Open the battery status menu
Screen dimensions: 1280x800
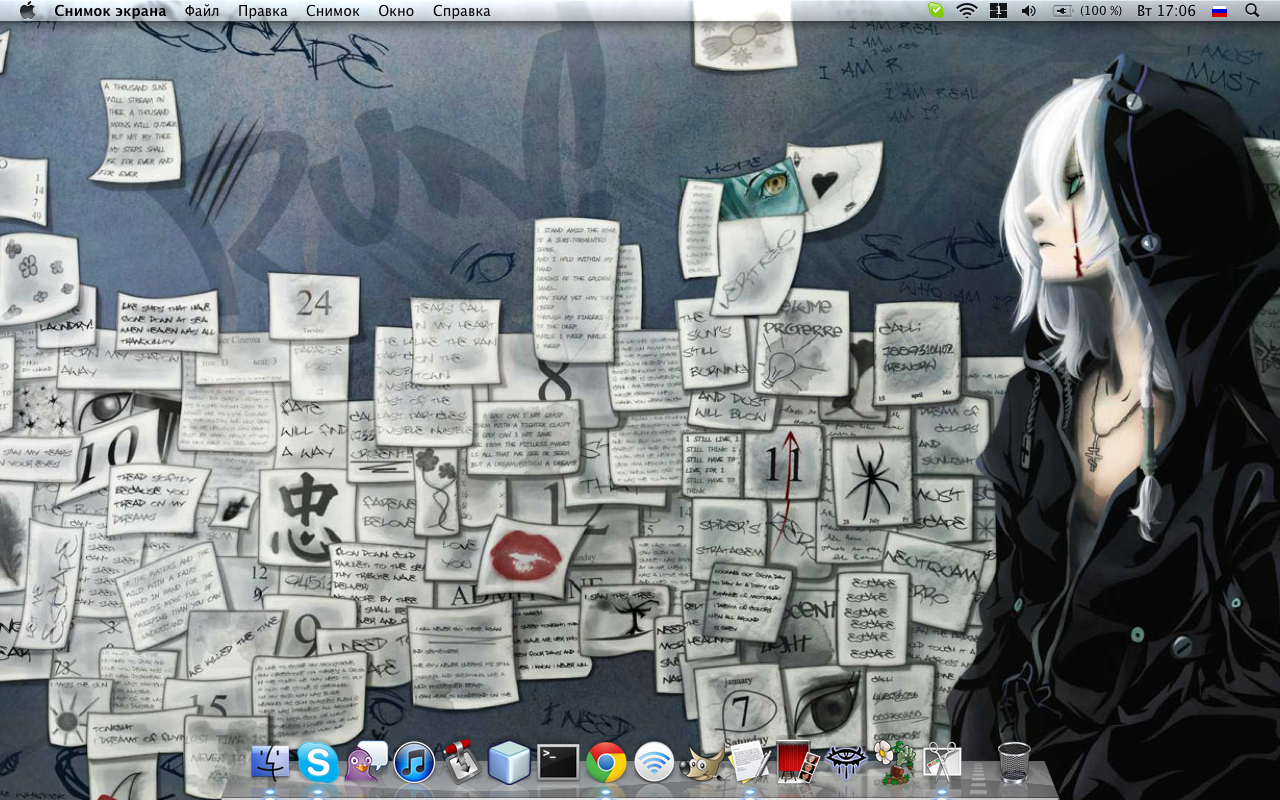[1062, 11]
